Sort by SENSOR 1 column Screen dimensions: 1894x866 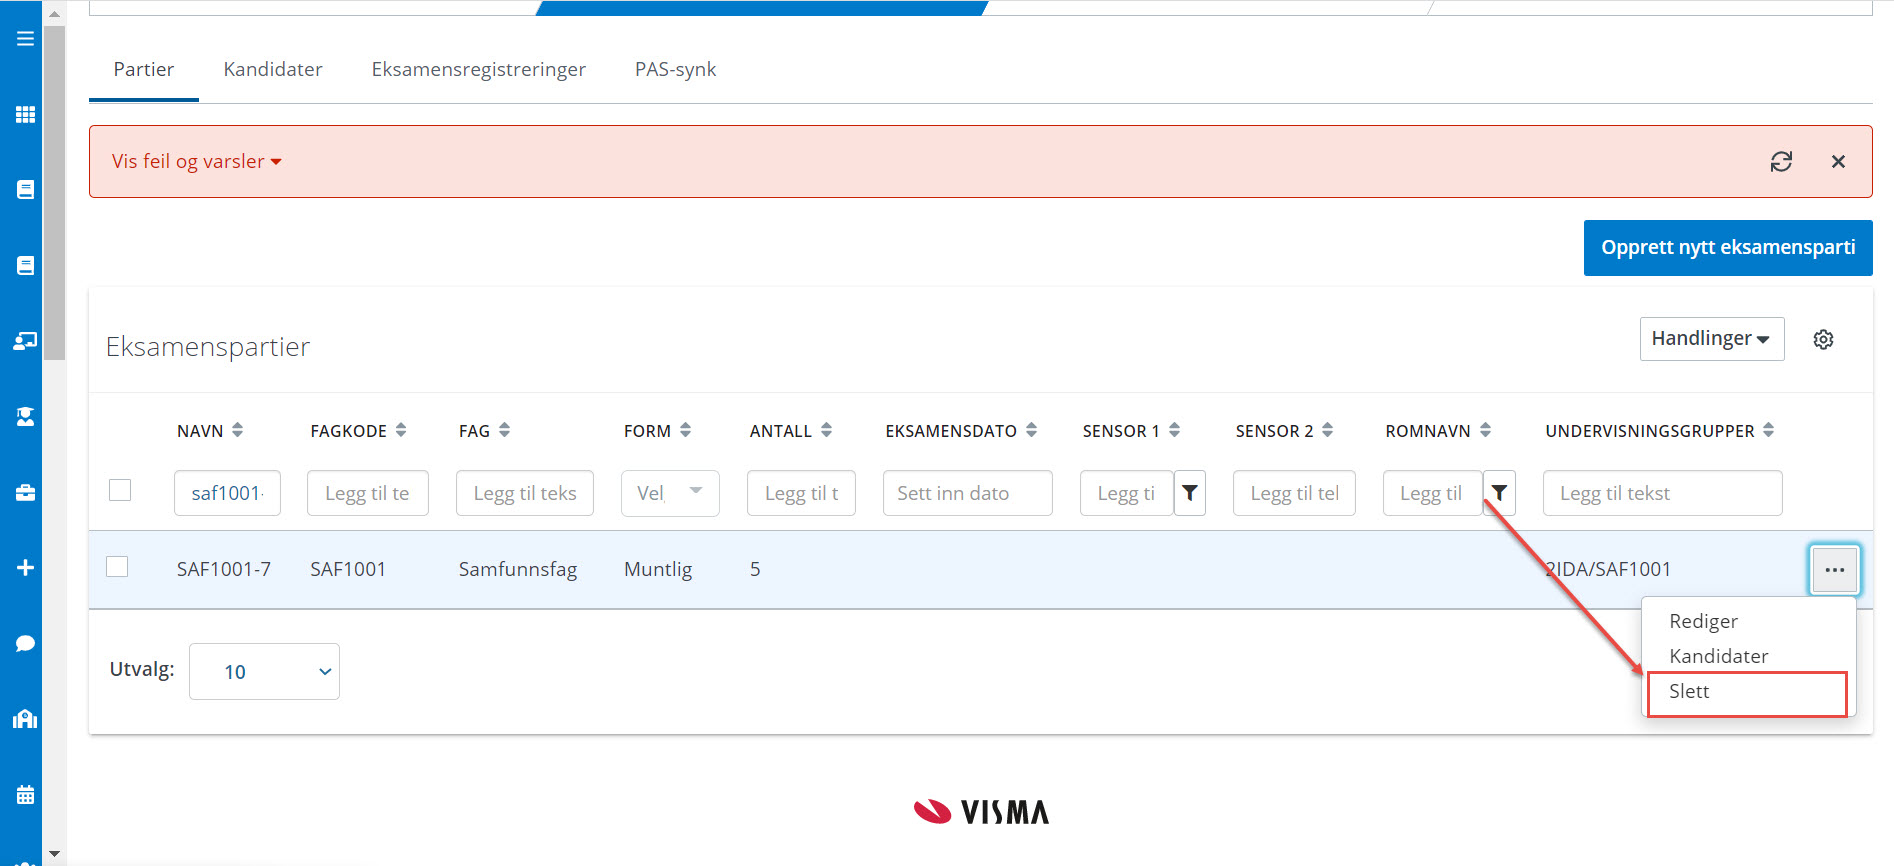1174,430
